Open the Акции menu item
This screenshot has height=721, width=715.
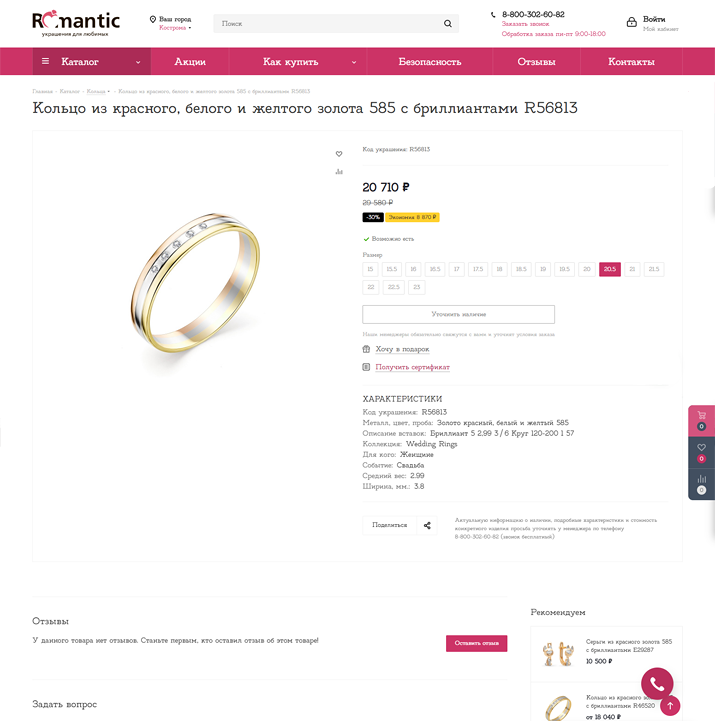click(190, 62)
